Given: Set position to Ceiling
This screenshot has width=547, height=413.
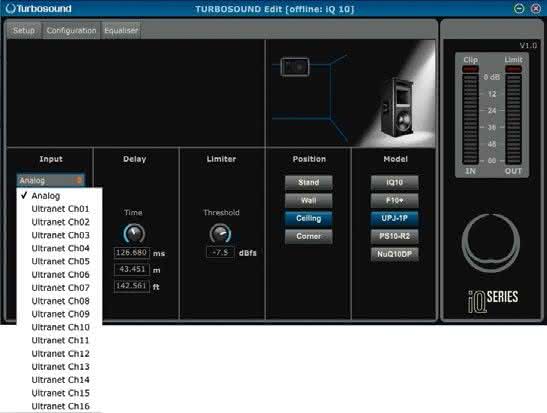Looking at the screenshot, I should 309,218.
